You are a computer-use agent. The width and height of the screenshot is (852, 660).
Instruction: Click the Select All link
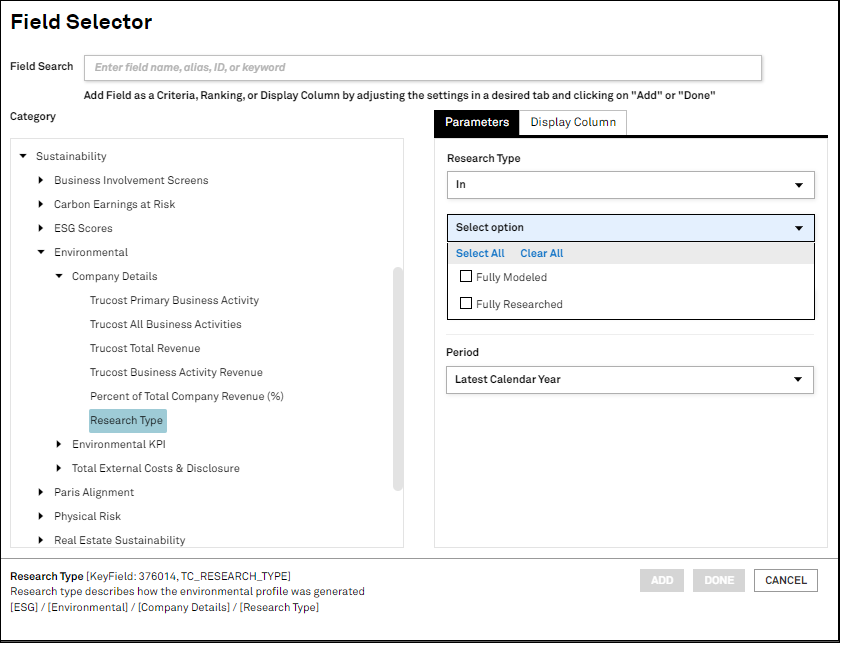click(x=480, y=253)
